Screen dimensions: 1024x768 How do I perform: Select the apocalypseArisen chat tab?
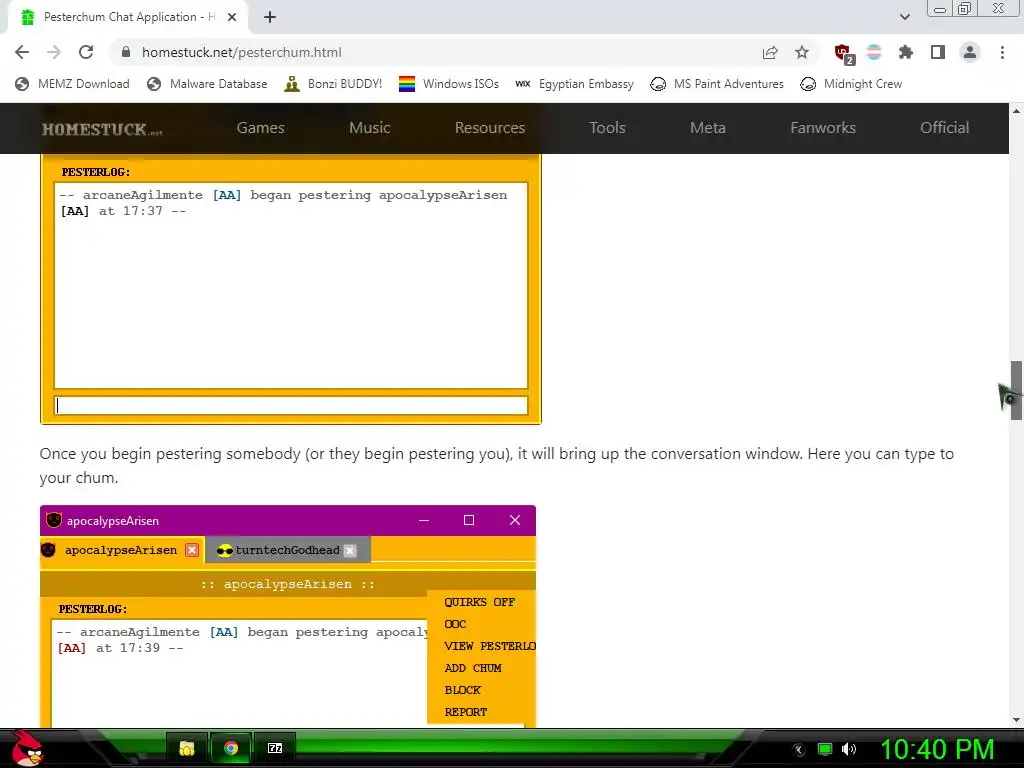click(120, 550)
